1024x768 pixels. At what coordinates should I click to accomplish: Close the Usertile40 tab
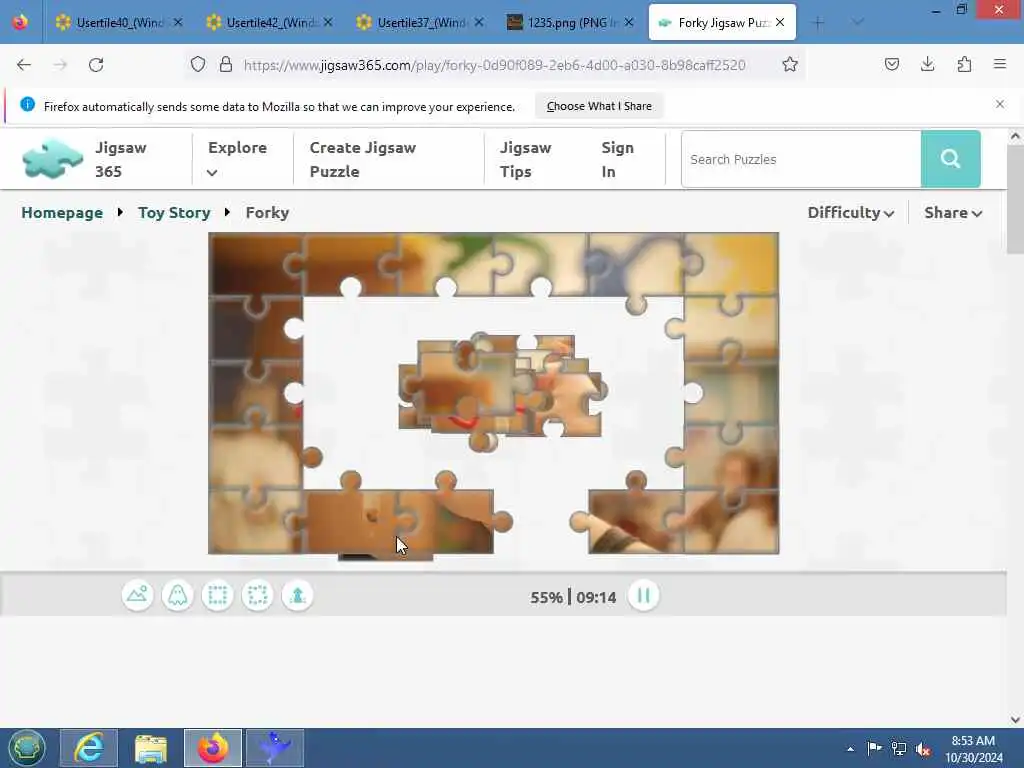tap(178, 22)
